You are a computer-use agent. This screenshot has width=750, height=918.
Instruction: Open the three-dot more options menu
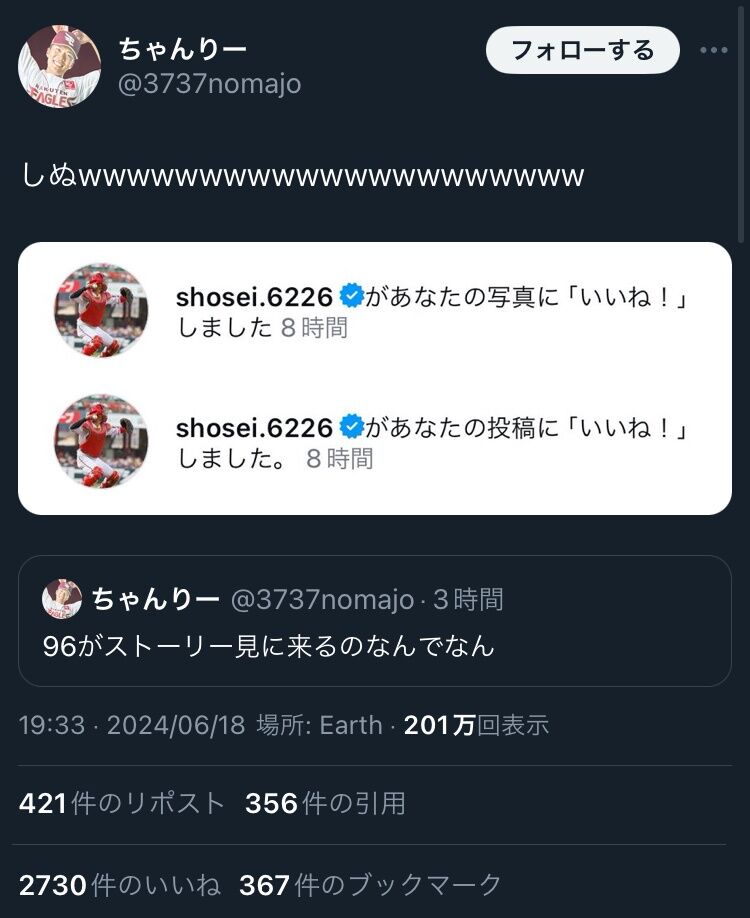pyautogui.click(x=713, y=50)
